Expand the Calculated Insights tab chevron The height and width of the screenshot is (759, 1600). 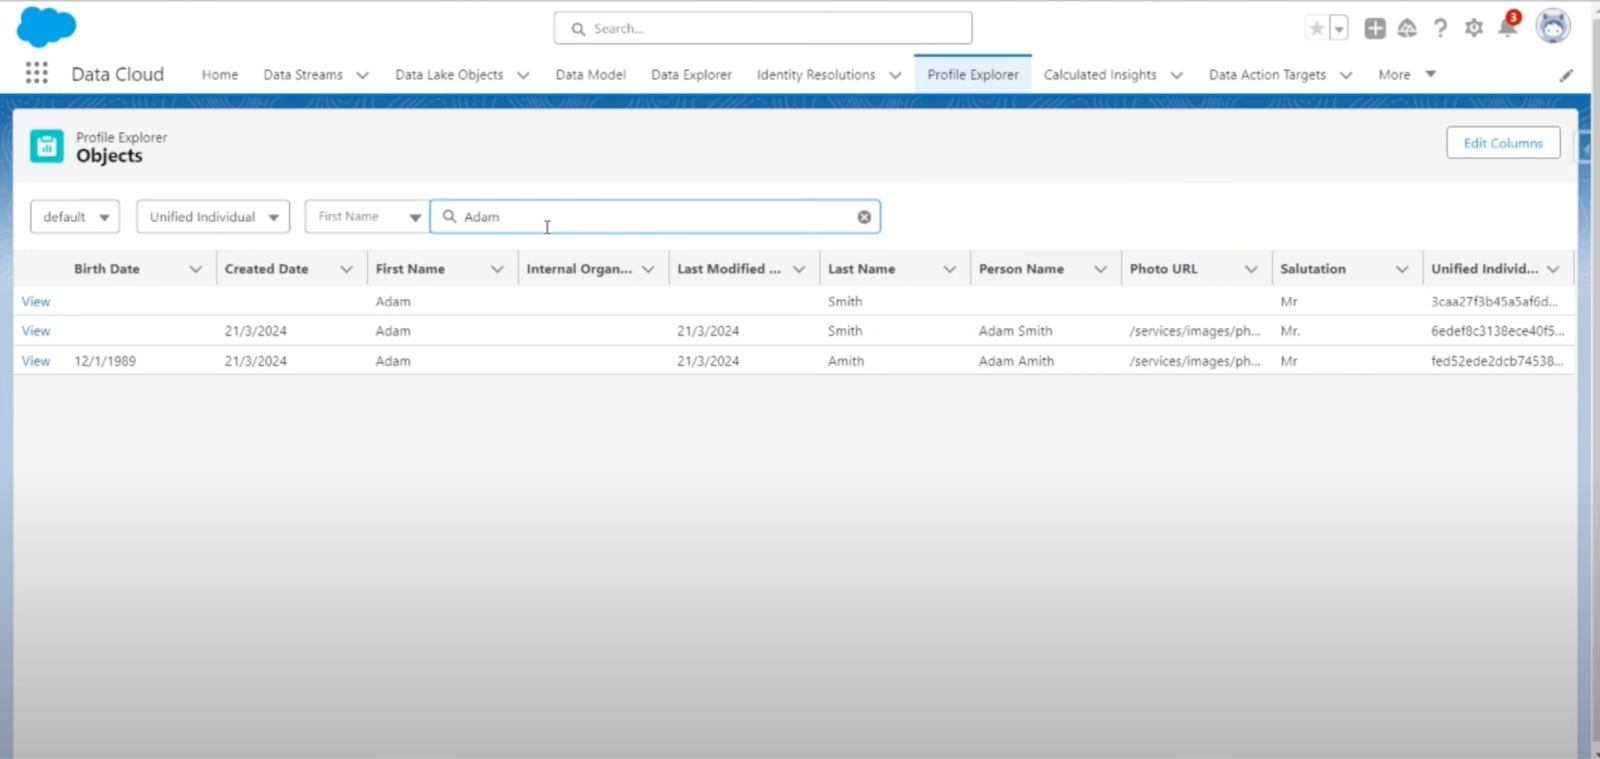pos(1177,75)
